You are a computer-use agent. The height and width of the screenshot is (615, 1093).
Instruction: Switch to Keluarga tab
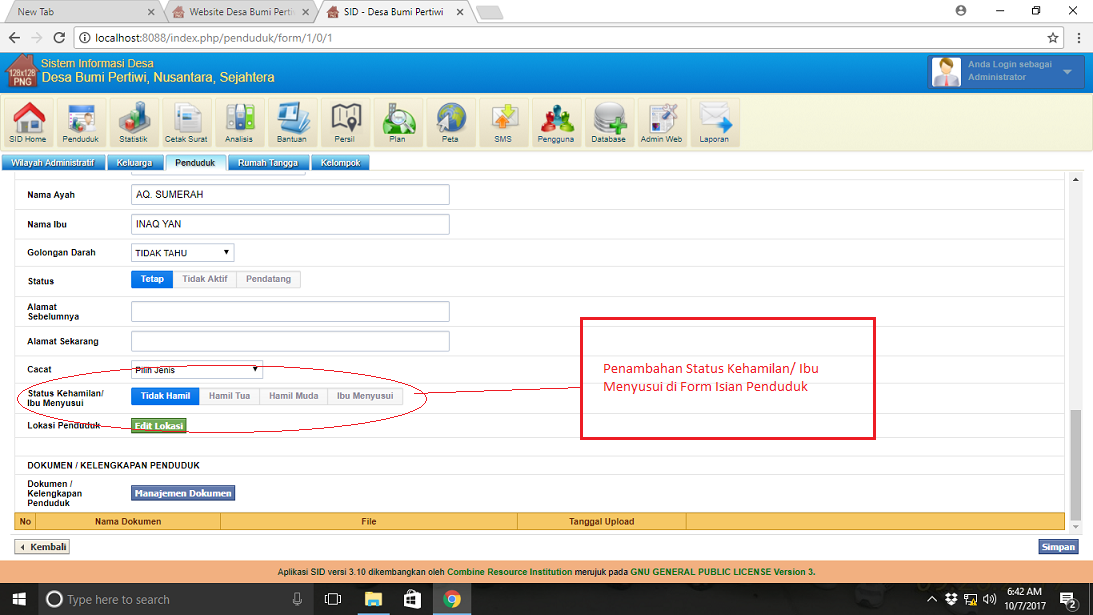tap(135, 162)
